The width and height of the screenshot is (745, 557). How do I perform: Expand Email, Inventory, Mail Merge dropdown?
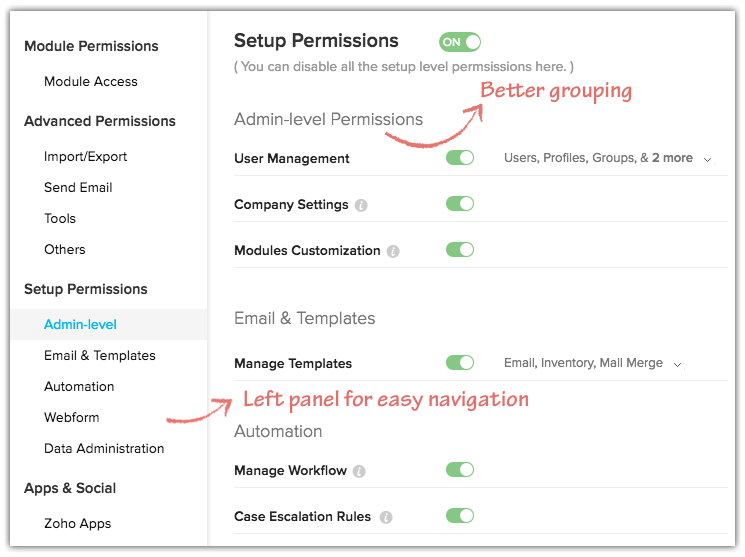click(x=677, y=364)
